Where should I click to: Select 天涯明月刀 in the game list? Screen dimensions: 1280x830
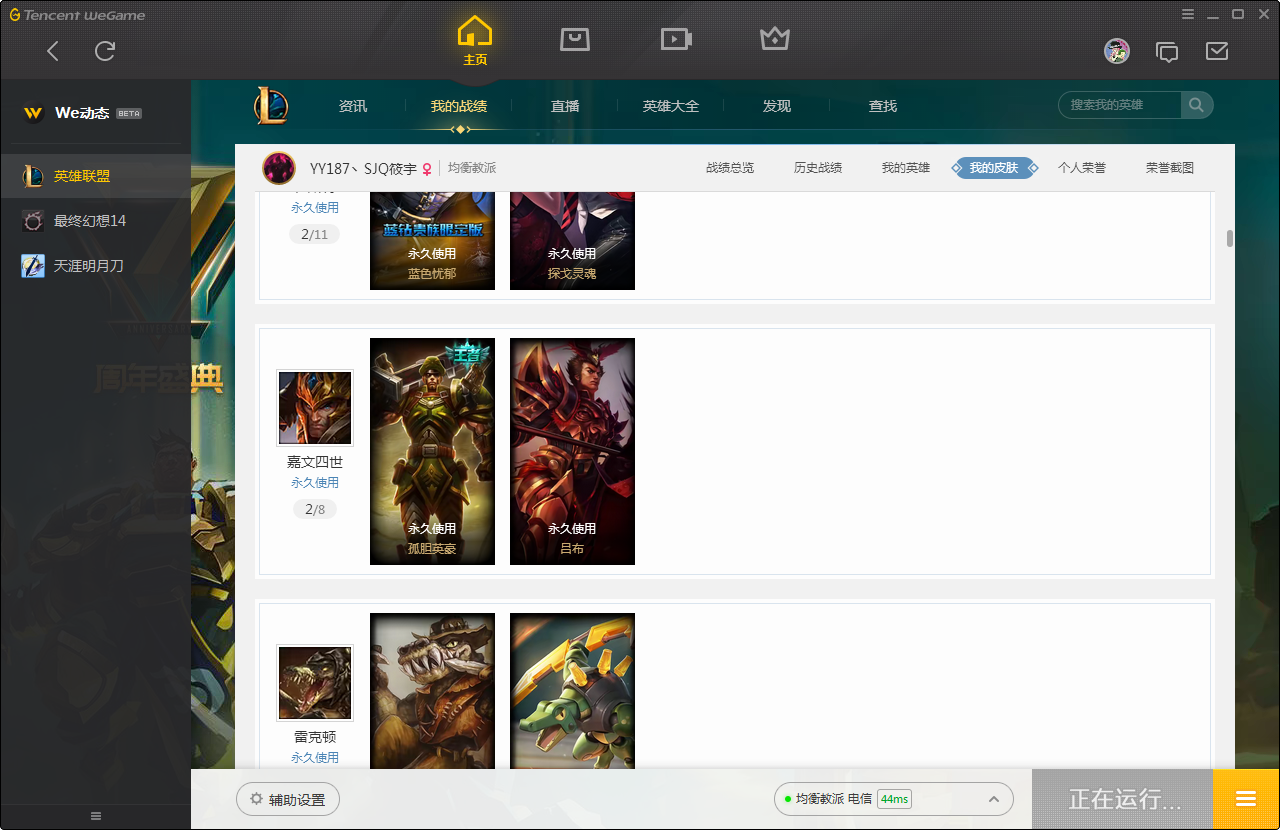click(x=95, y=266)
